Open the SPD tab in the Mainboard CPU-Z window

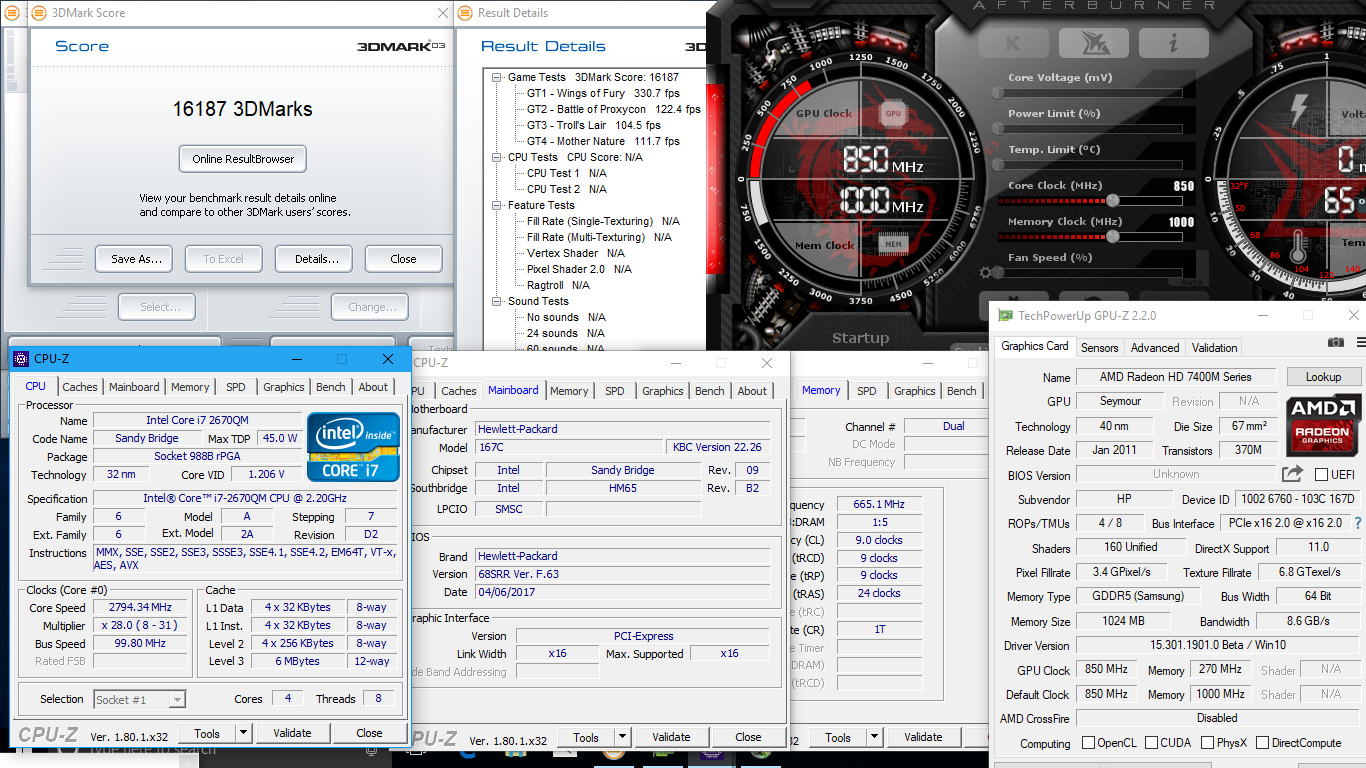(x=615, y=391)
